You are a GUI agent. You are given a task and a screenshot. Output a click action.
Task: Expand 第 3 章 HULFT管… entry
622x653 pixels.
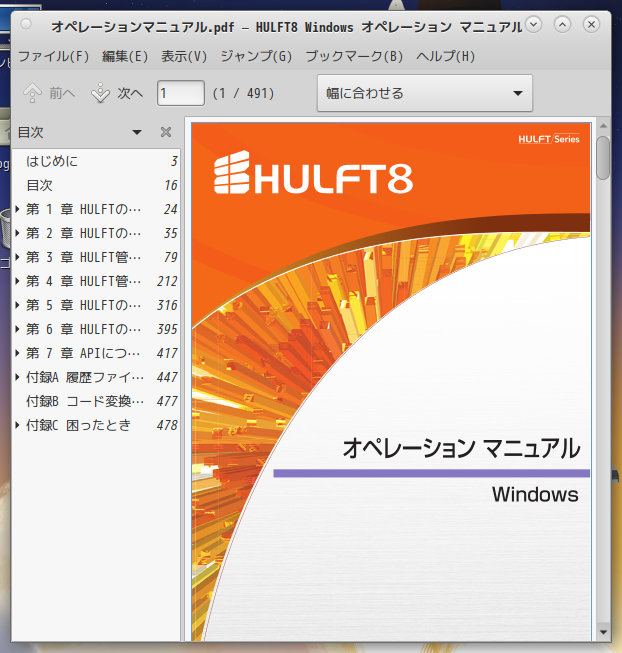pyautogui.click(x=17, y=257)
